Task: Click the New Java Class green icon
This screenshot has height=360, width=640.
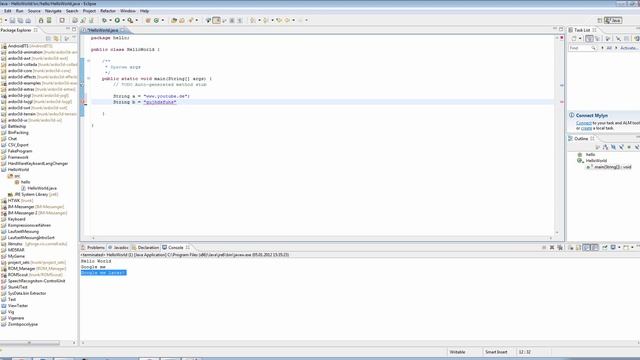Action: [156, 20]
